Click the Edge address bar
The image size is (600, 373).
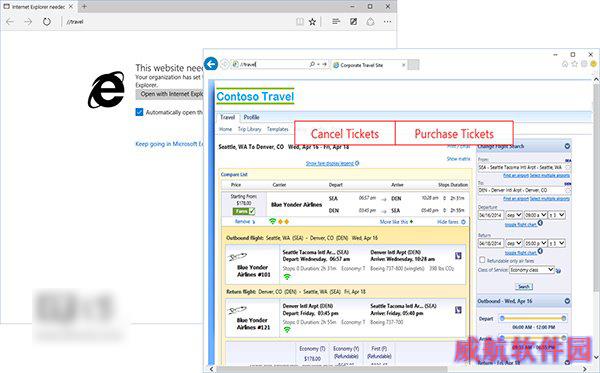[x=178, y=22]
